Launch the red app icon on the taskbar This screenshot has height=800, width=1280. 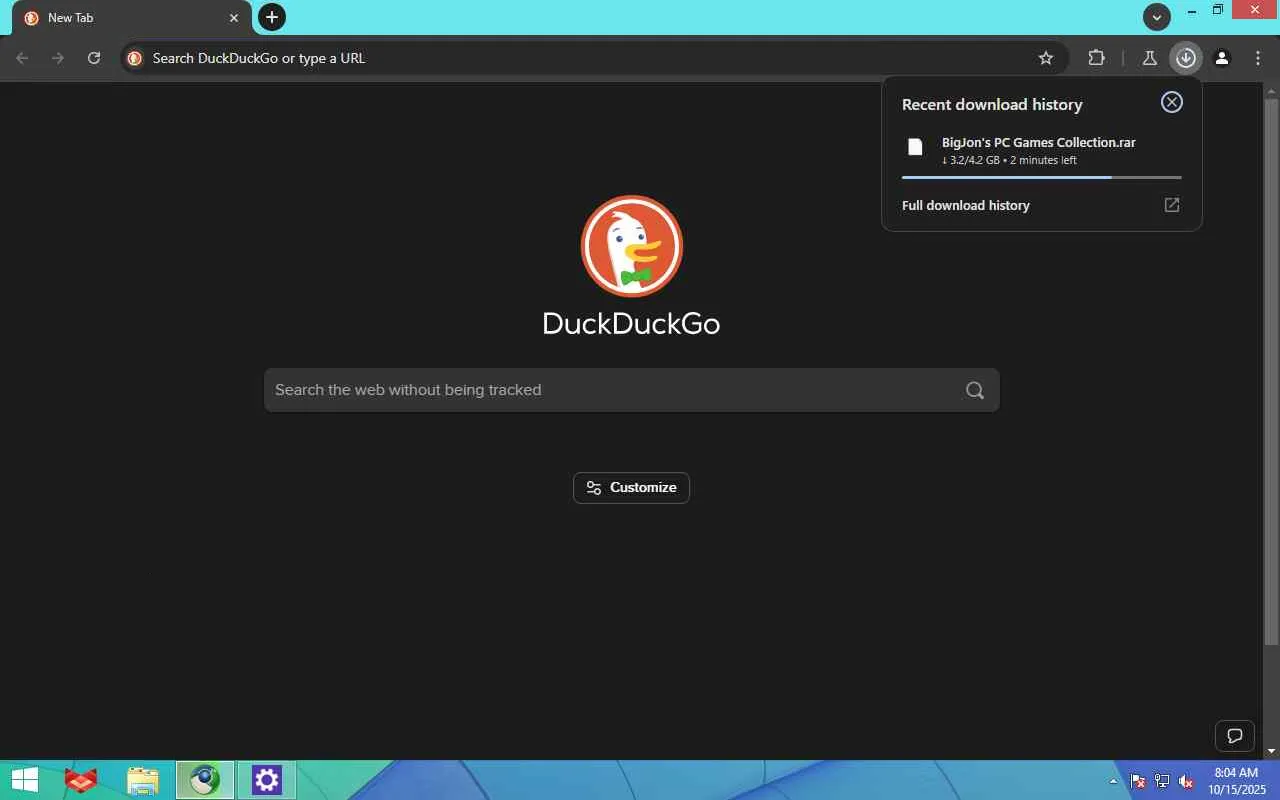[81, 780]
